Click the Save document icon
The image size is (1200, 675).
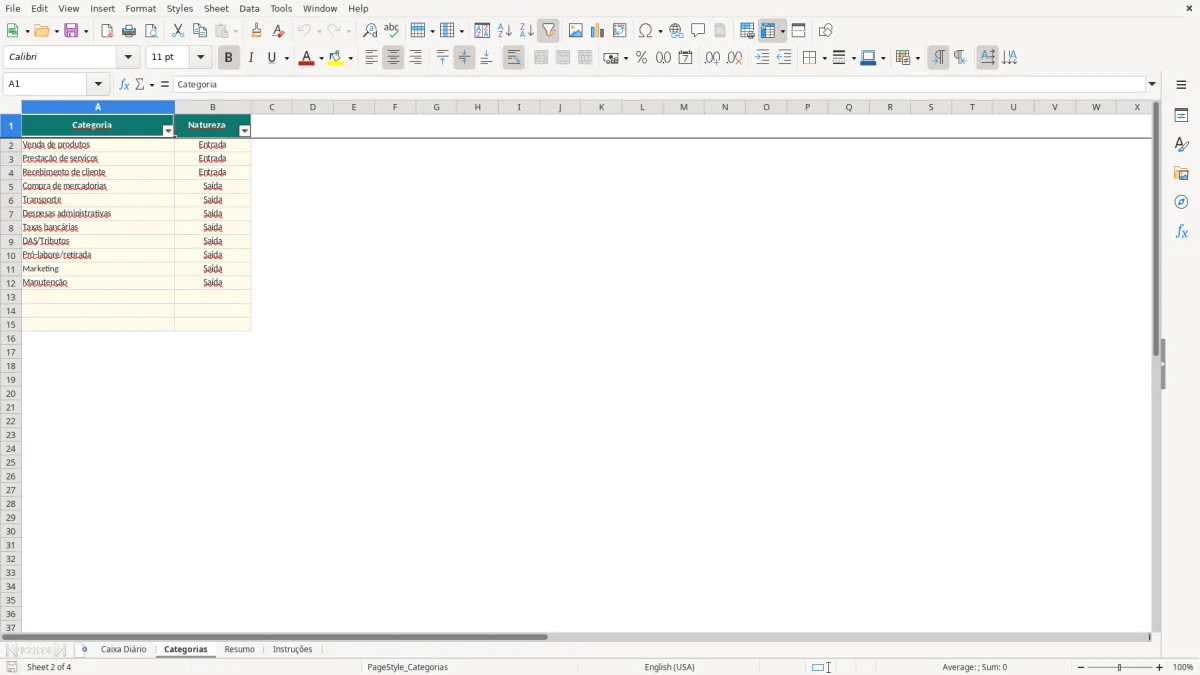click(71, 31)
